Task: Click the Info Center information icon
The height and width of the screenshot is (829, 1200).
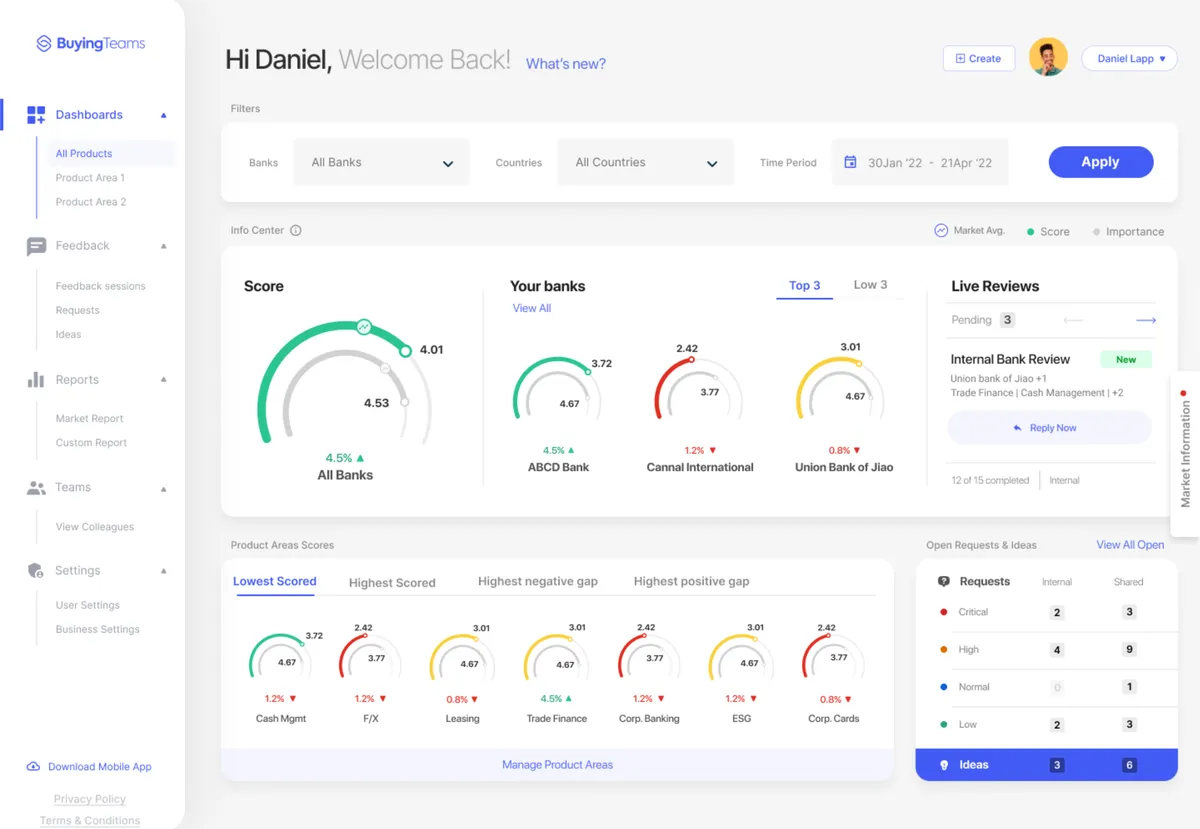Action: (x=296, y=230)
